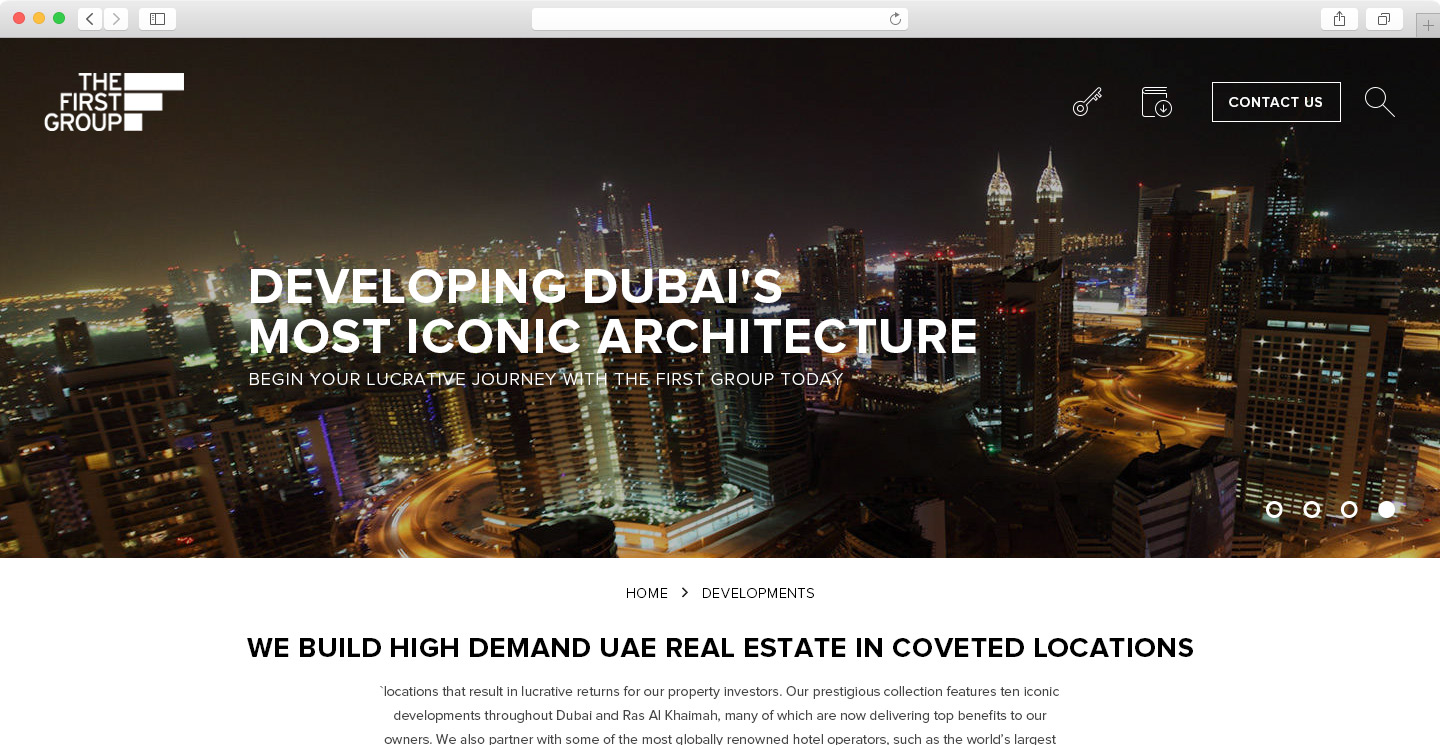This screenshot has height=745, width=1440.
Task: Click the browser forward arrow
Action: click(x=116, y=19)
